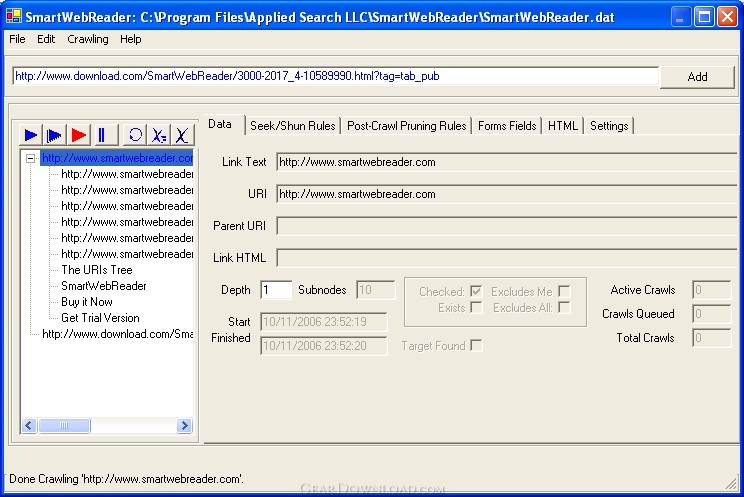
Task: Close the SmartWebReader window
Action: point(727,18)
